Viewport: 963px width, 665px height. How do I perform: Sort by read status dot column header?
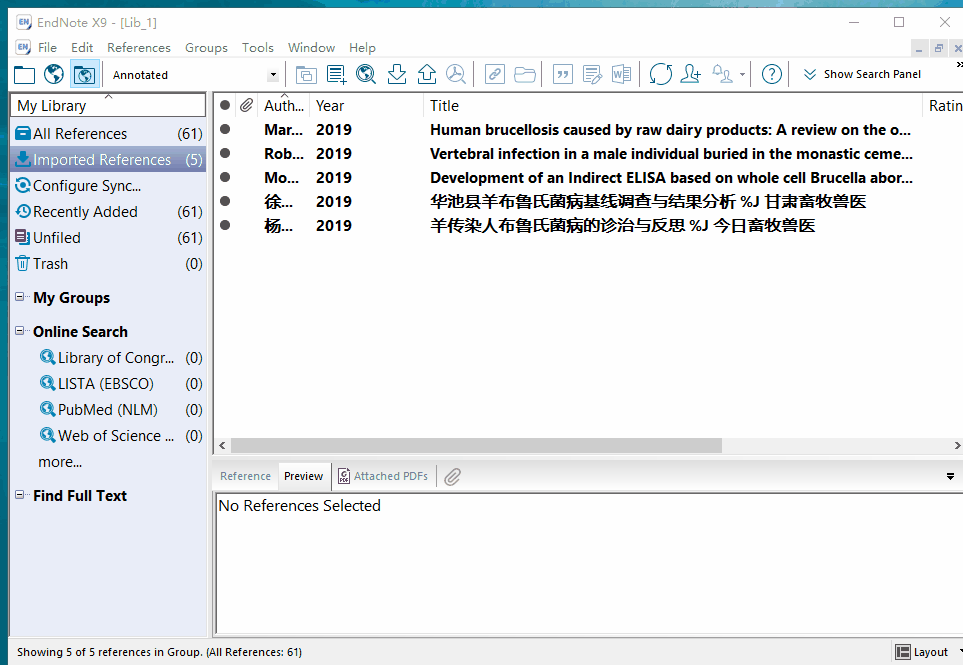click(x=225, y=106)
